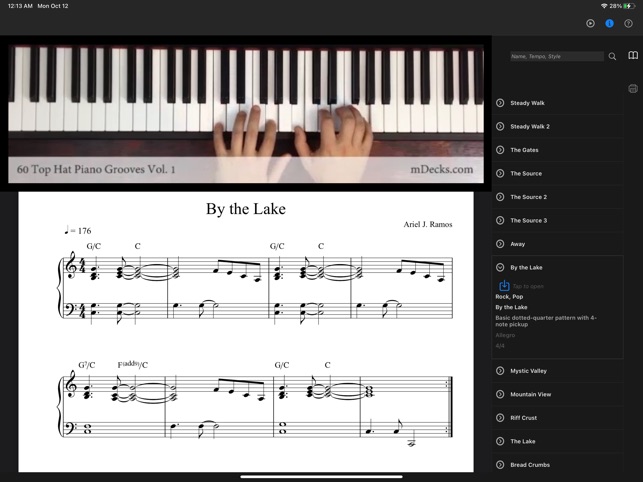Screen dimensions: 643x482
Task: Click the Wi-Fi icon in status bar
Action: point(604,6)
